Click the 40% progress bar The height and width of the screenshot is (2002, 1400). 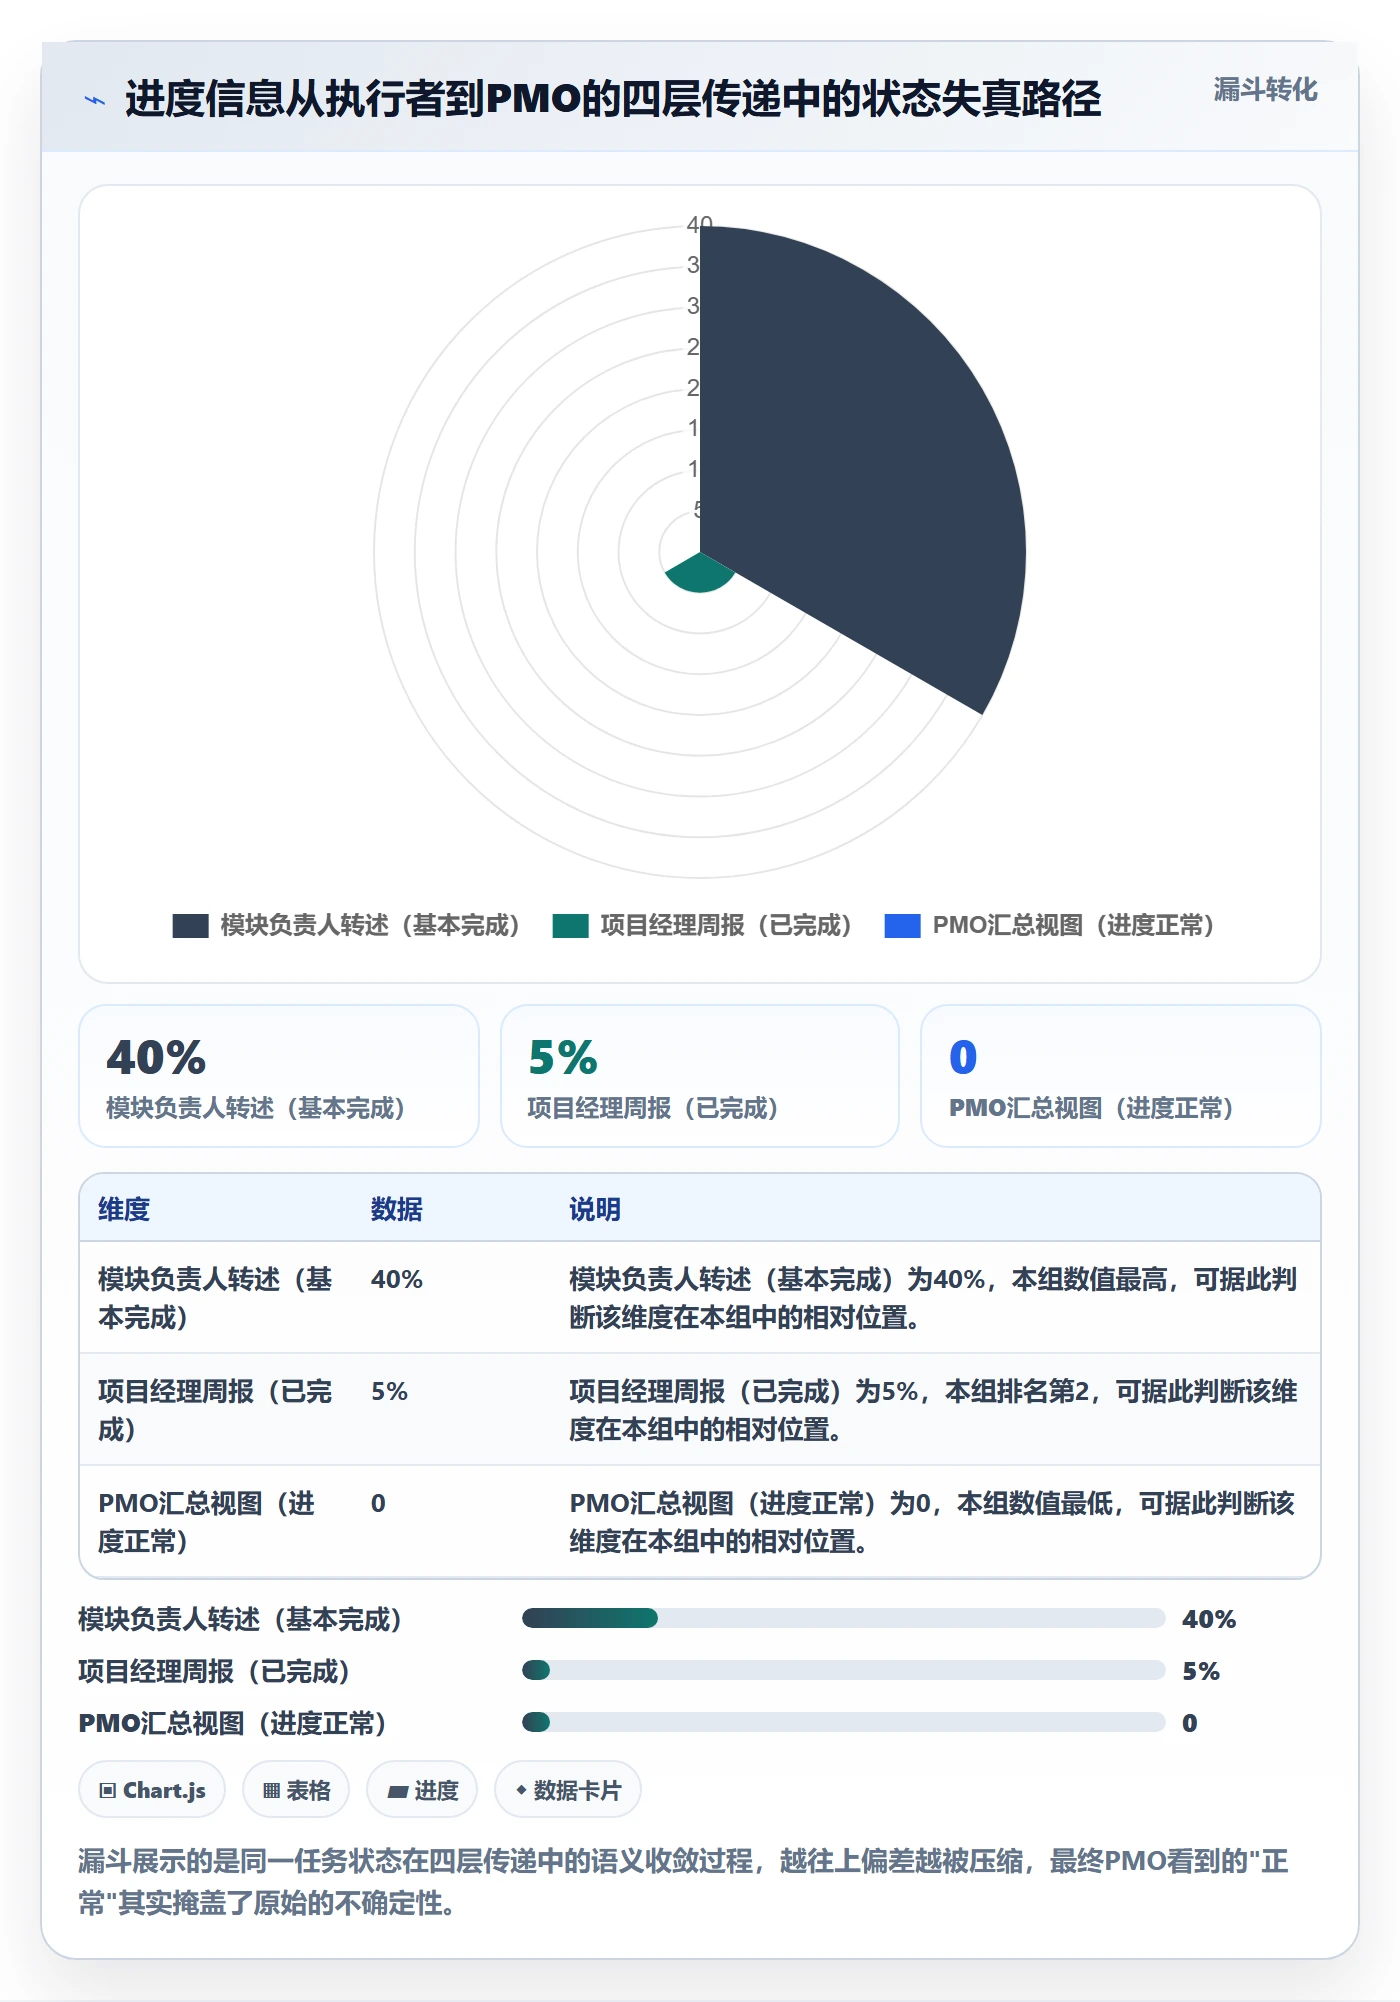point(844,1618)
